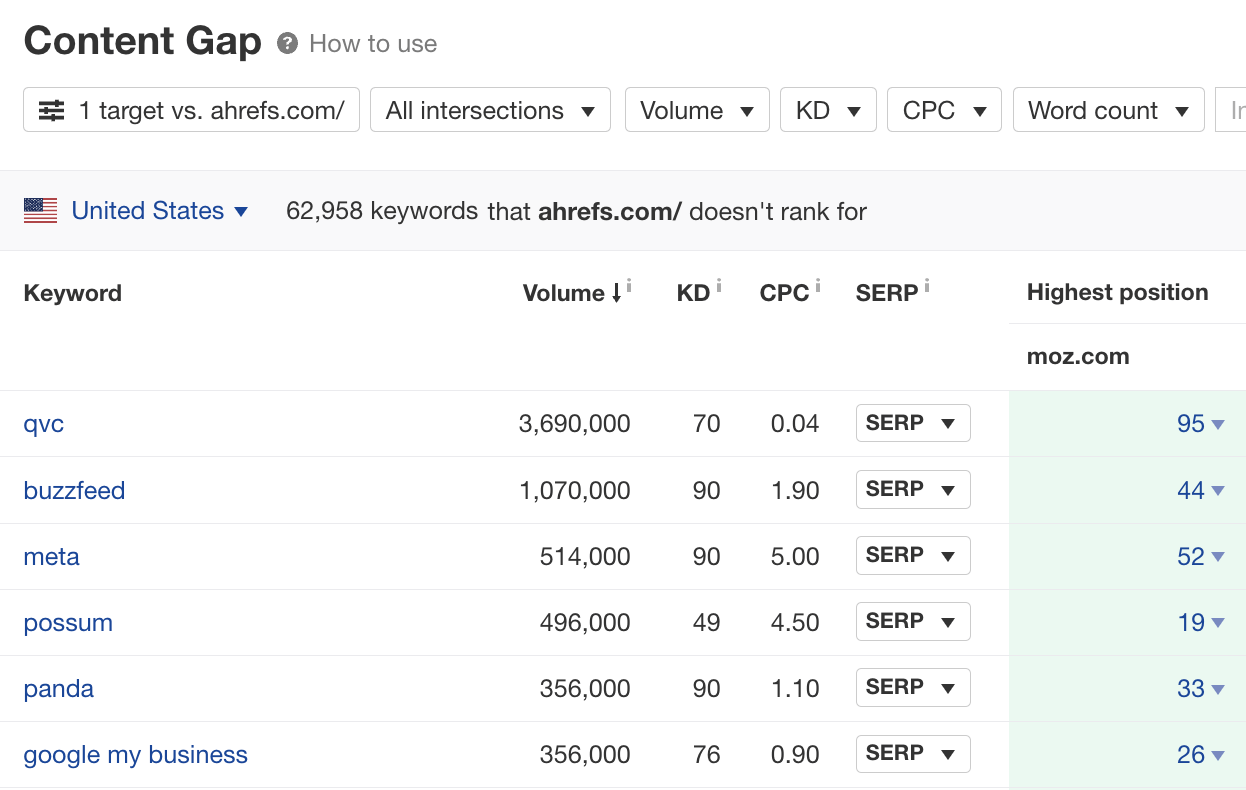Open the google my business keyword link
The height and width of the screenshot is (790, 1246).
click(x=135, y=755)
